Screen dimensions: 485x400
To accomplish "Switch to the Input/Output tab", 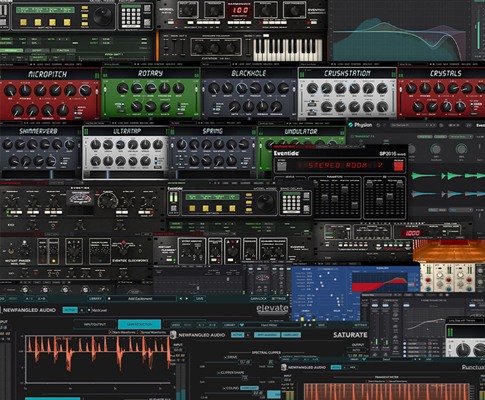I will point(95,324).
